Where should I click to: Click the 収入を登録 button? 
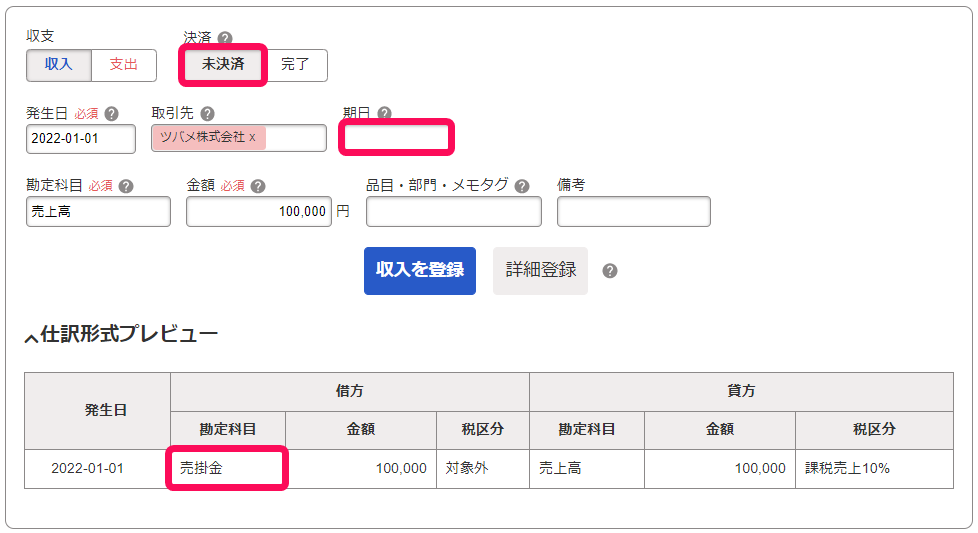click(420, 271)
